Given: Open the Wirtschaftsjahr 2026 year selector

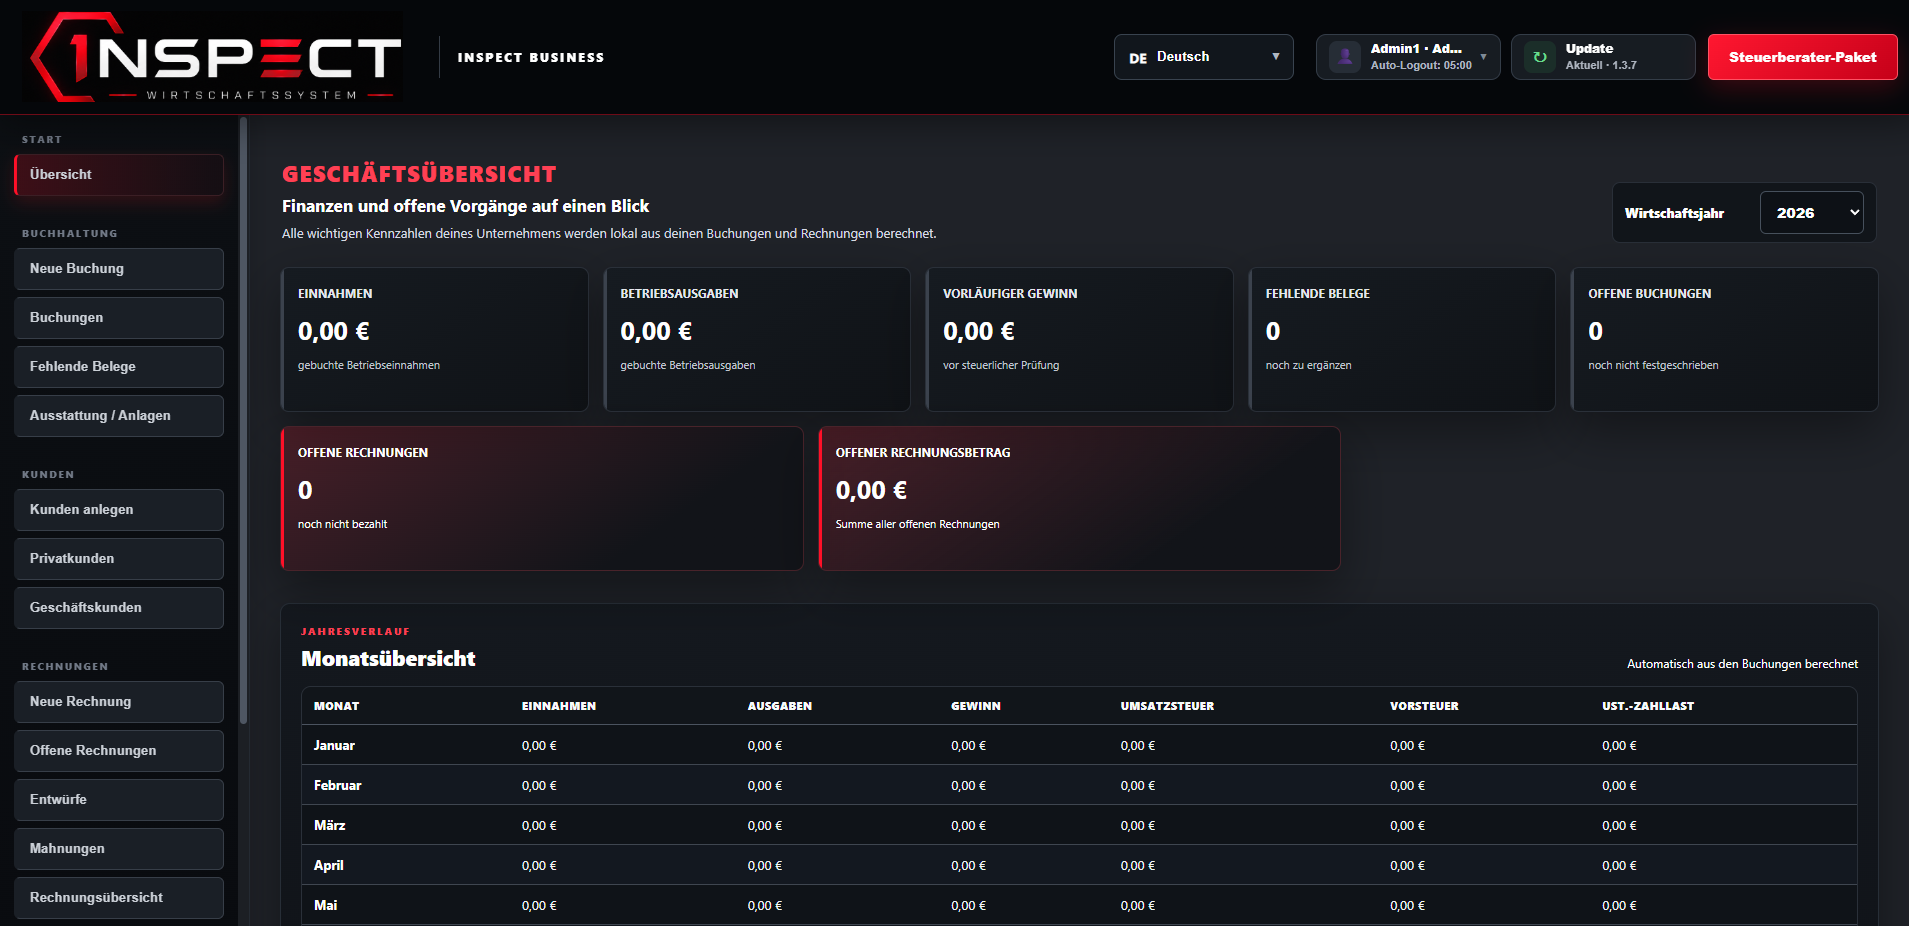Looking at the screenshot, I should [x=1811, y=213].
